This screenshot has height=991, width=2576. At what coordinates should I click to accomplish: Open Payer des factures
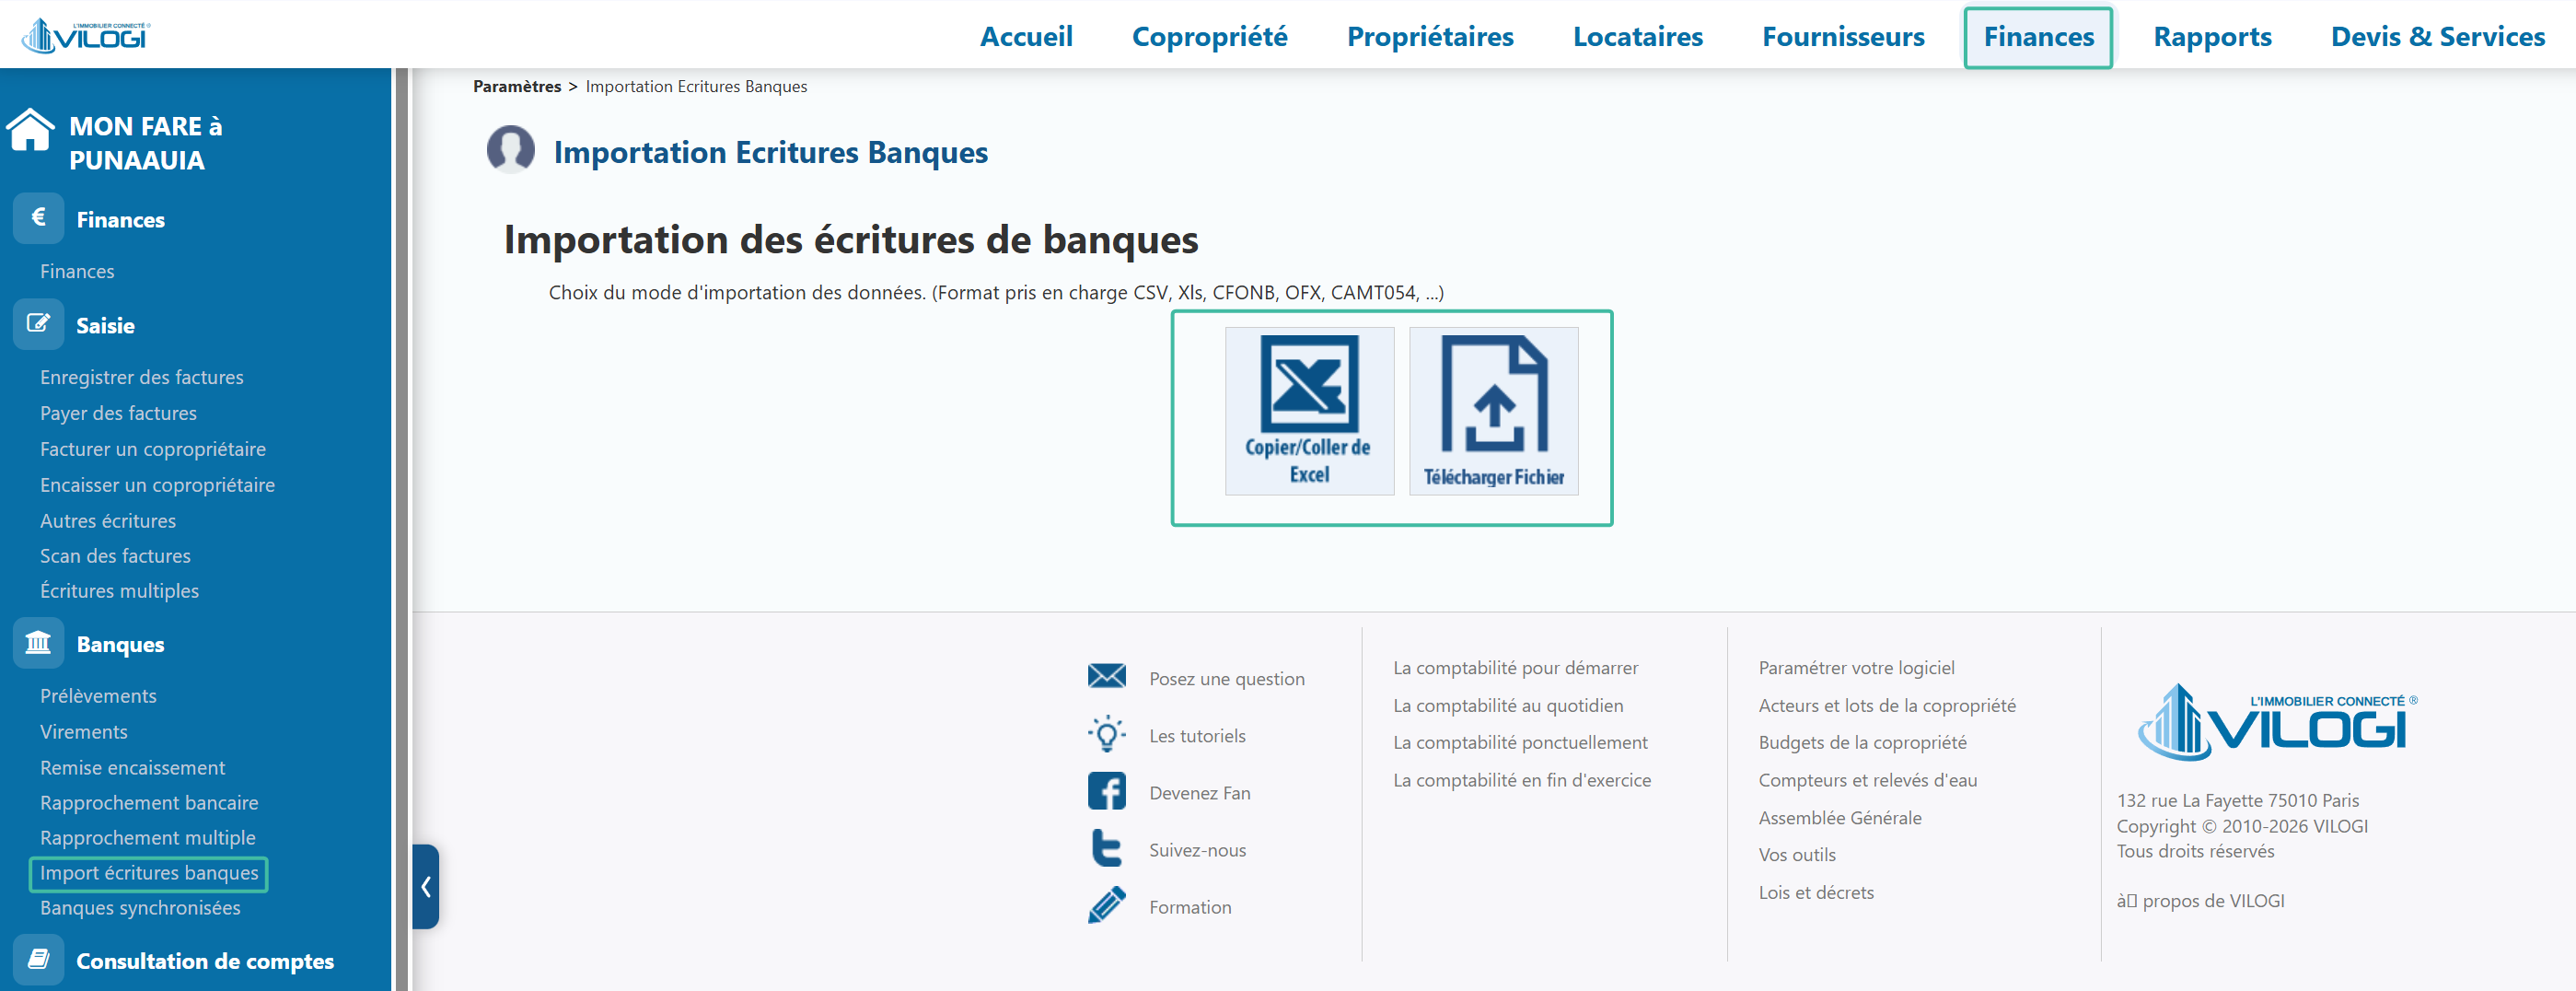pyautogui.click(x=118, y=413)
